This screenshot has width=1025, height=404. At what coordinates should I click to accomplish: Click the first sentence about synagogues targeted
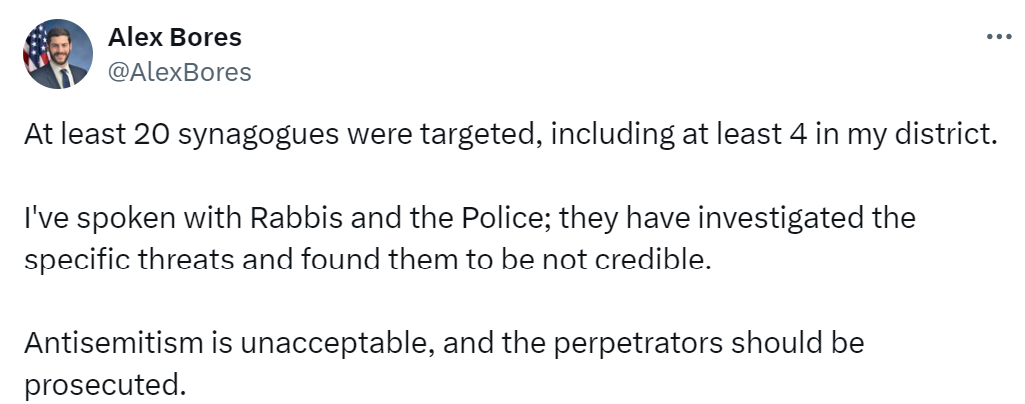click(x=510, y=136)
